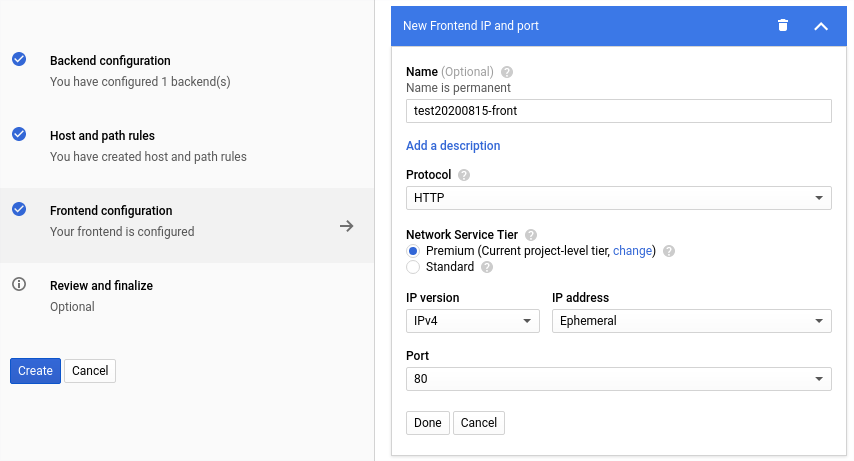Click the Name field containing test20200815-front
Image resolution: width=854 pixels, height=461 pixels.
[x=619, y=111]
